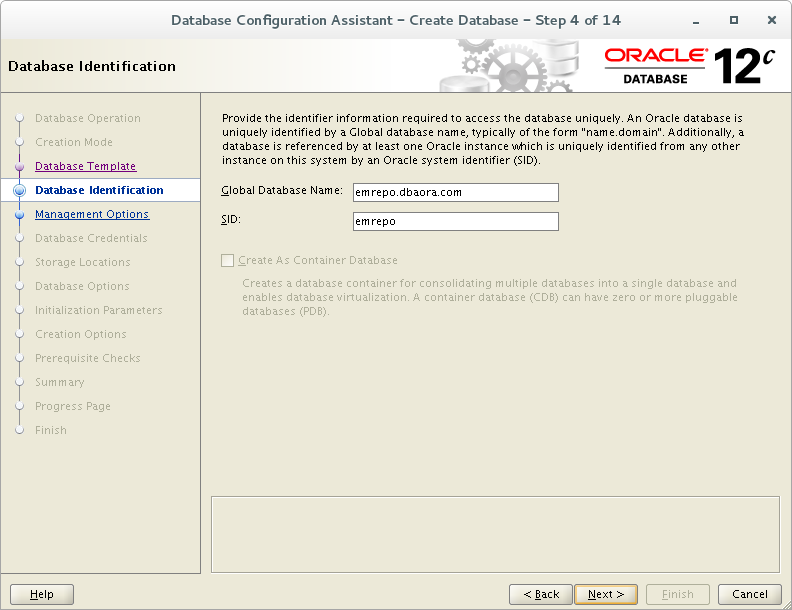This screenshot has height=610, width=792.
Task: Go back with the Back button
Action: point(540,594)
